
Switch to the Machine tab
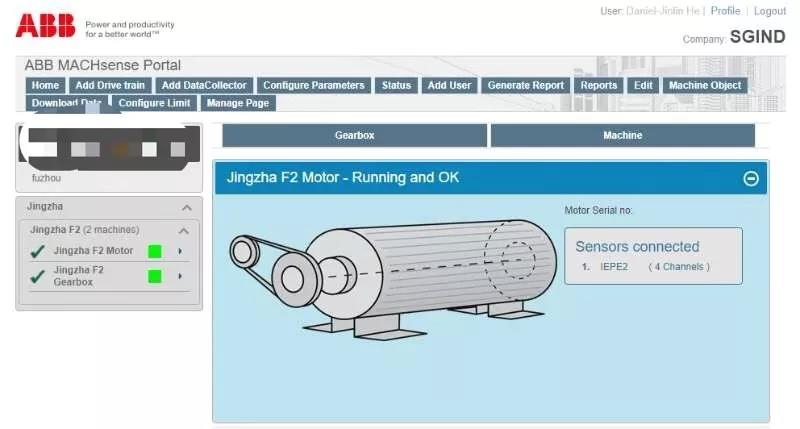tap(622, 135)
